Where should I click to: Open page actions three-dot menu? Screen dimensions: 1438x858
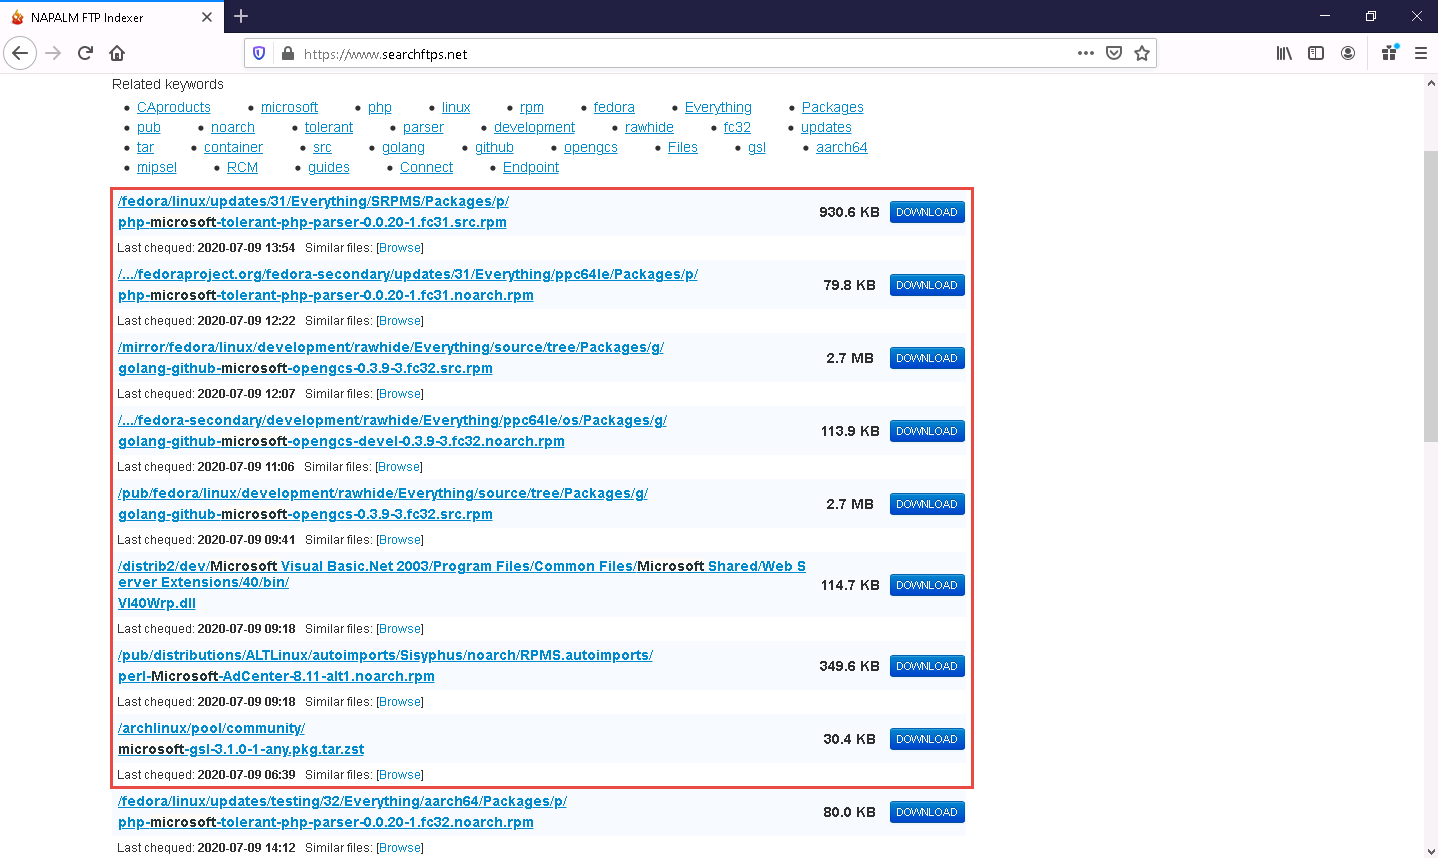(x=1086, y=54)
